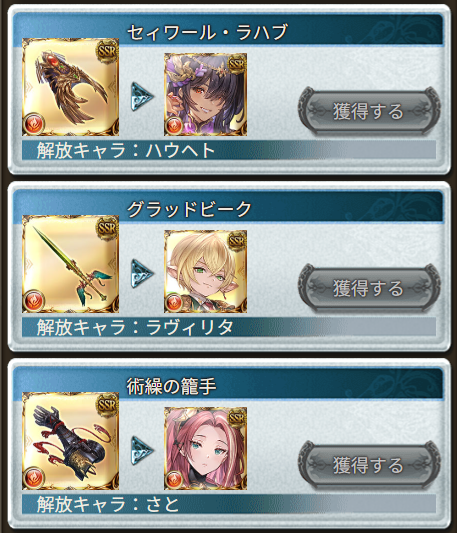Open the ハウヘト character portrait
This screenshot has width=457, height=533.
(x=205, y=94)
